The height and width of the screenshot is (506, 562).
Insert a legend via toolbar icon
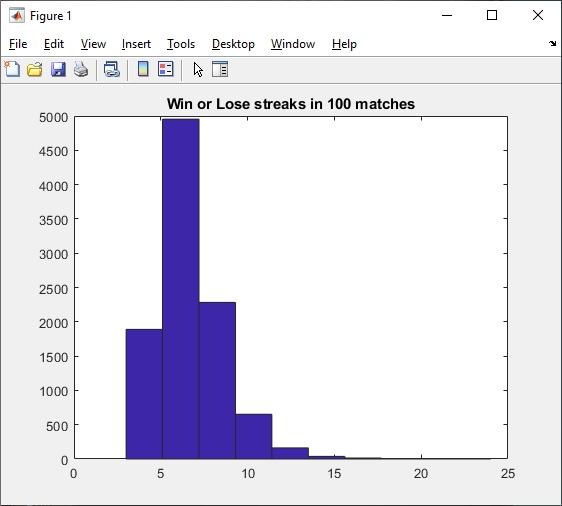[x=166, y=69]
